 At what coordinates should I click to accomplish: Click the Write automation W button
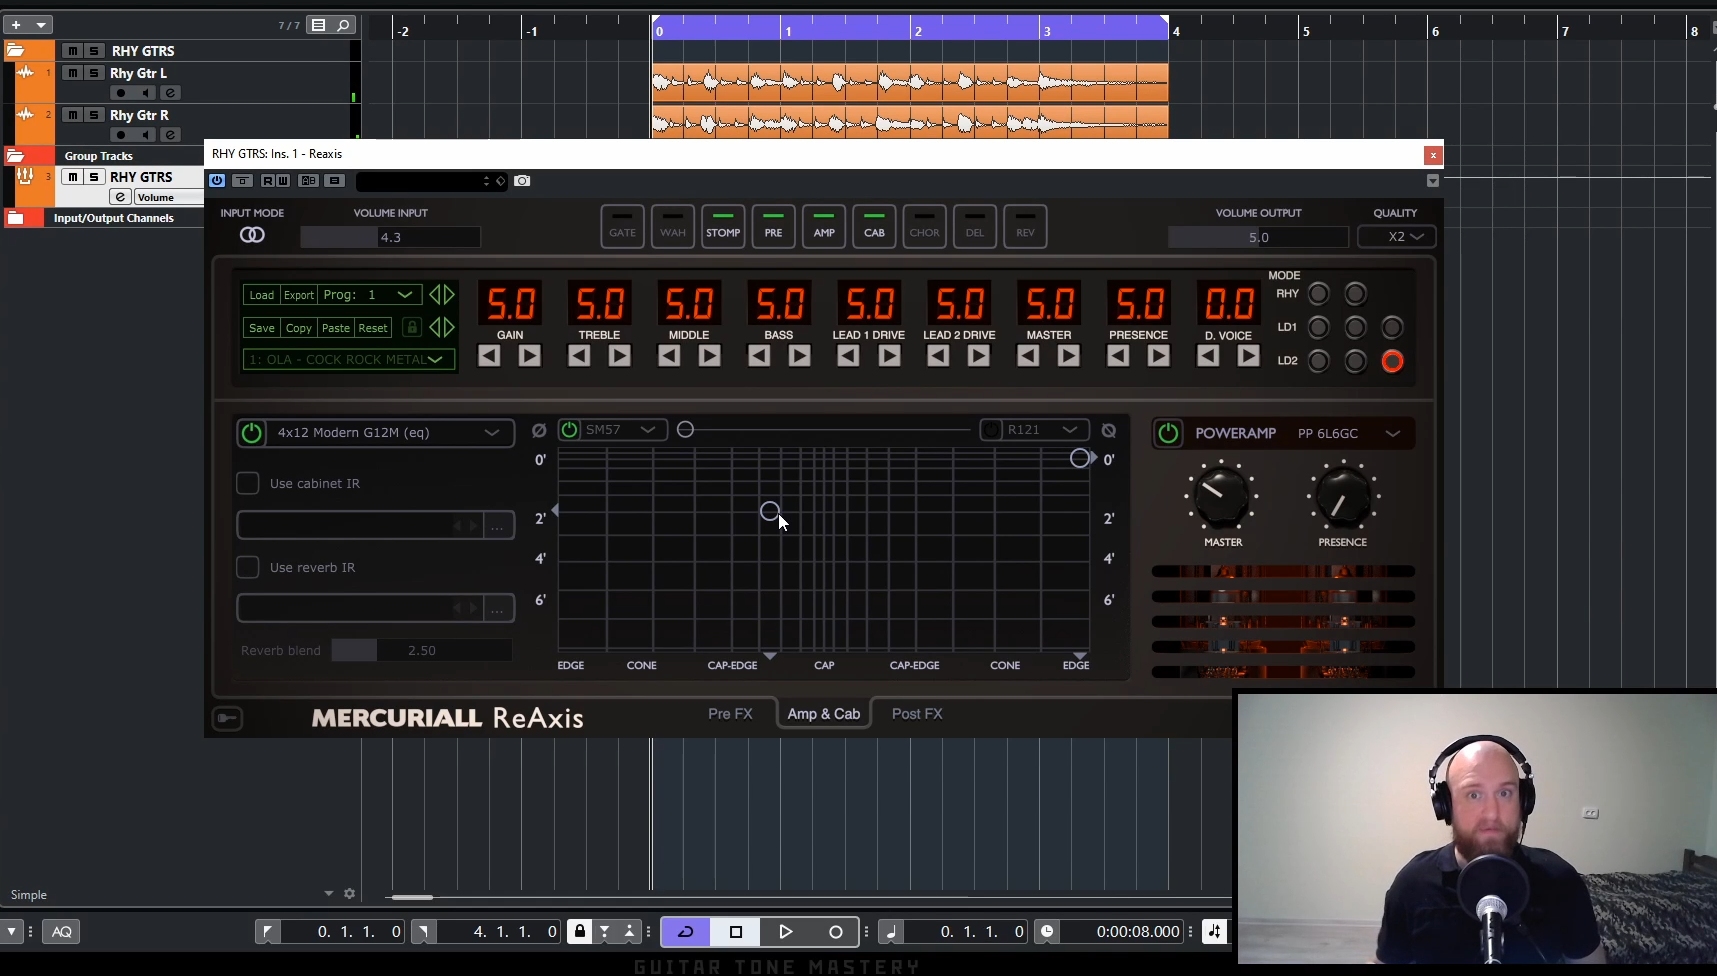[x=282, y=181]
